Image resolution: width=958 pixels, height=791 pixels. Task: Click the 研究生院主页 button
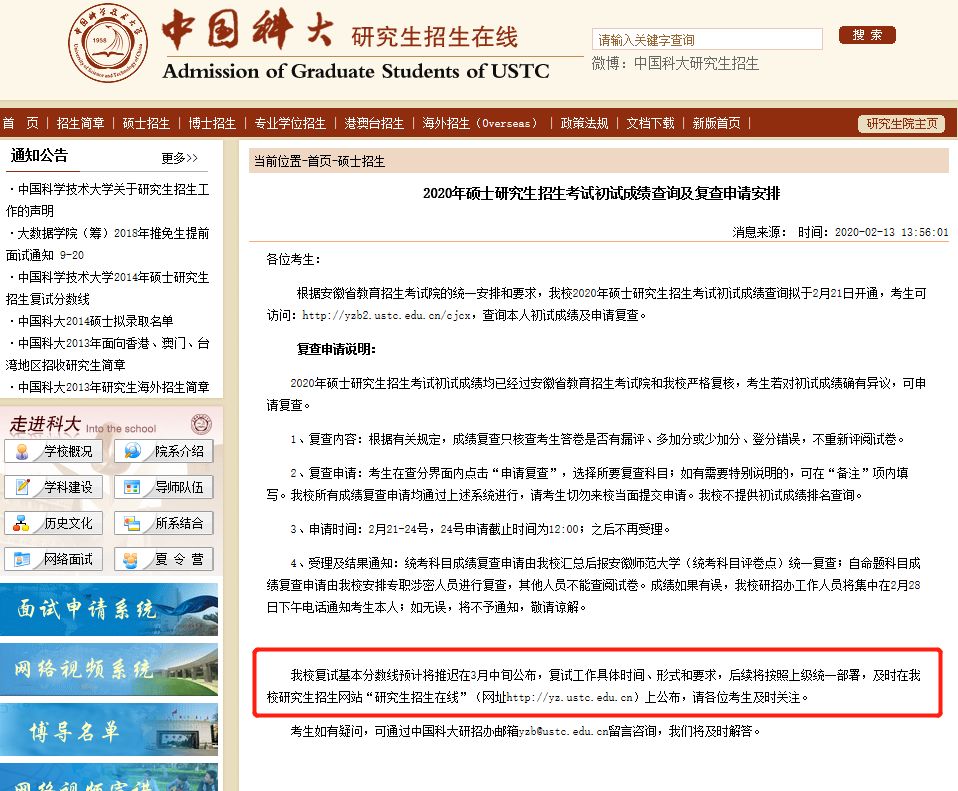(x=901, y=123)
